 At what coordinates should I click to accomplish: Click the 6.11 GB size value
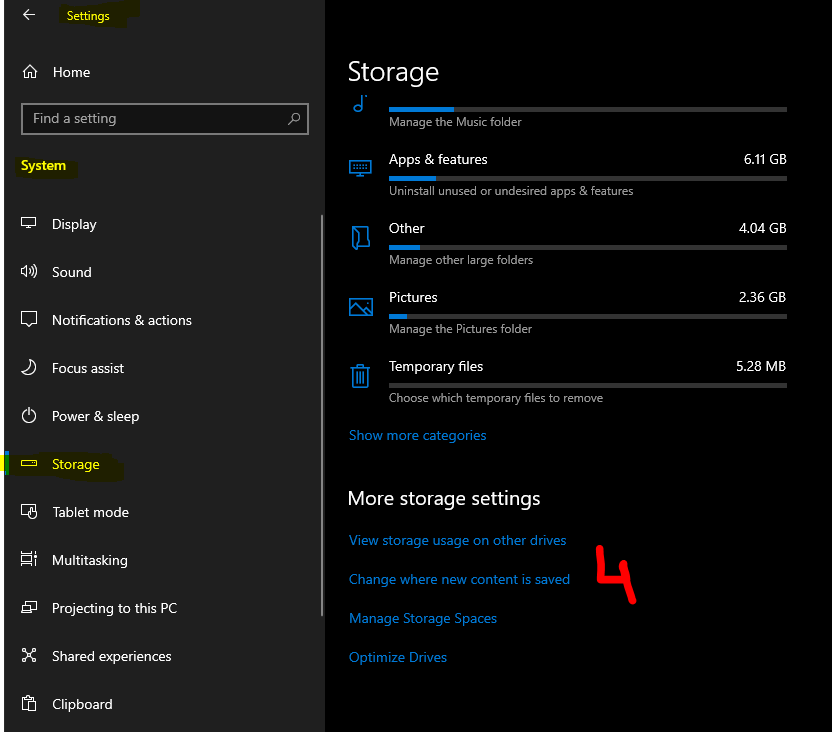click(x=765, y=159)
